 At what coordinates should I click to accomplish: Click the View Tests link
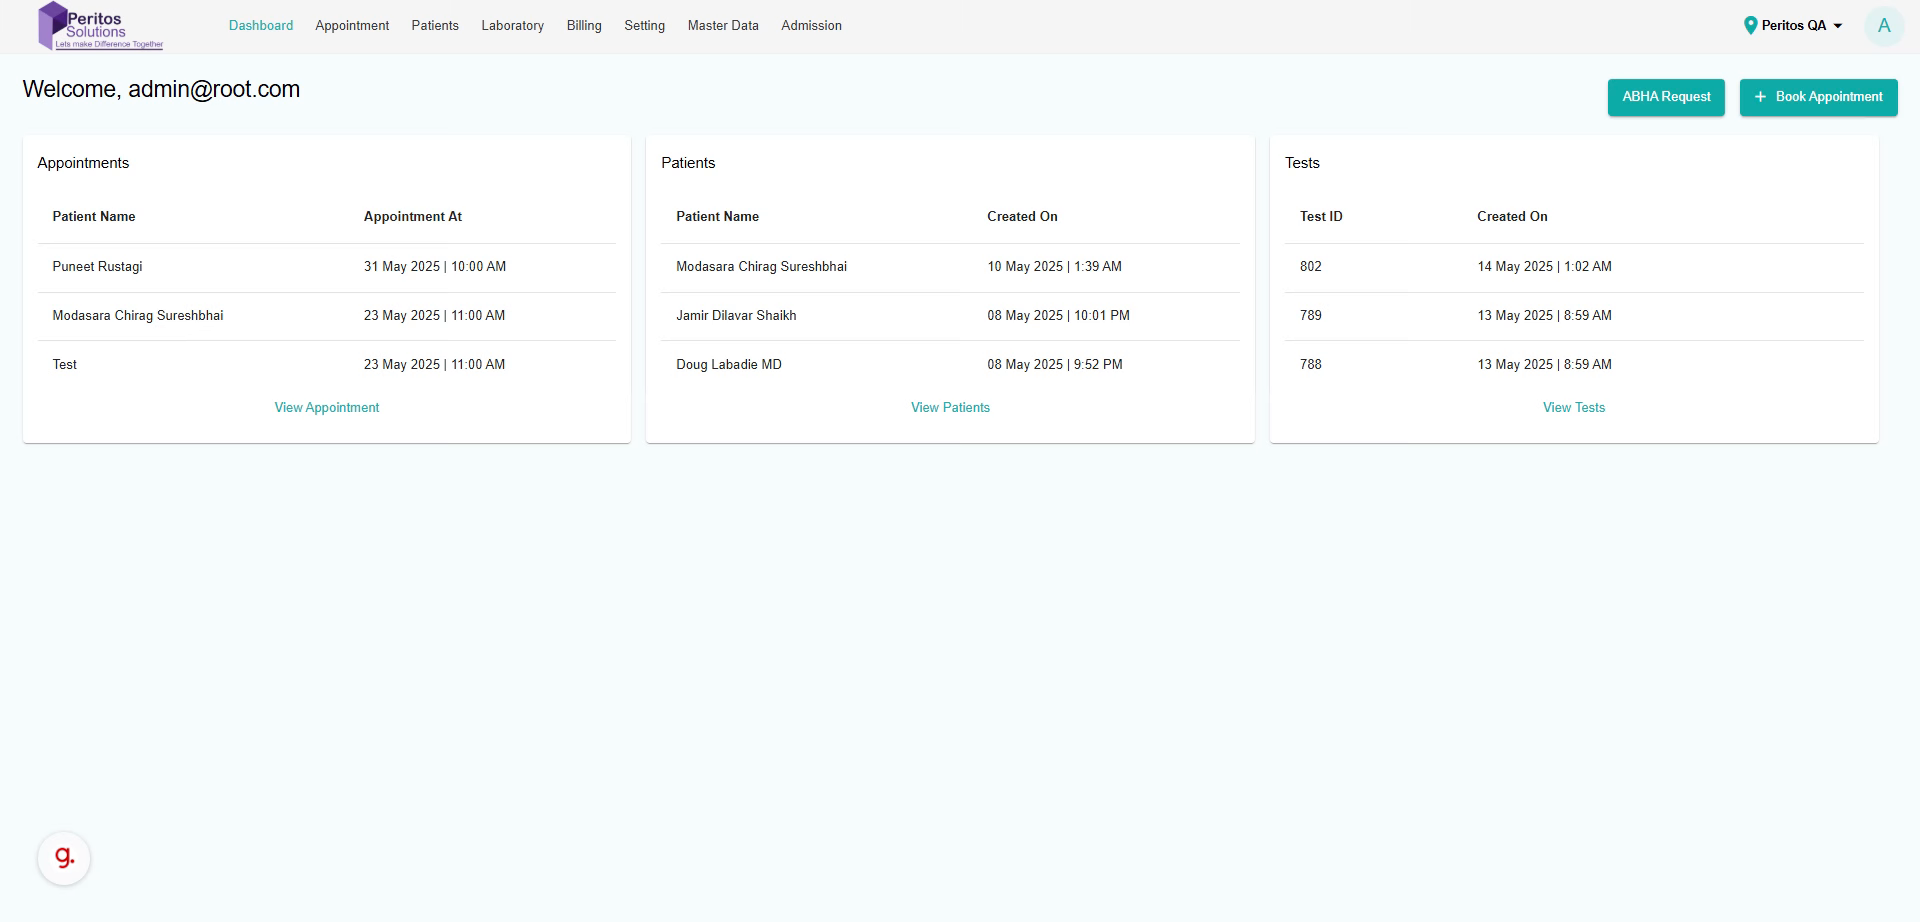tap(1573, 408)
